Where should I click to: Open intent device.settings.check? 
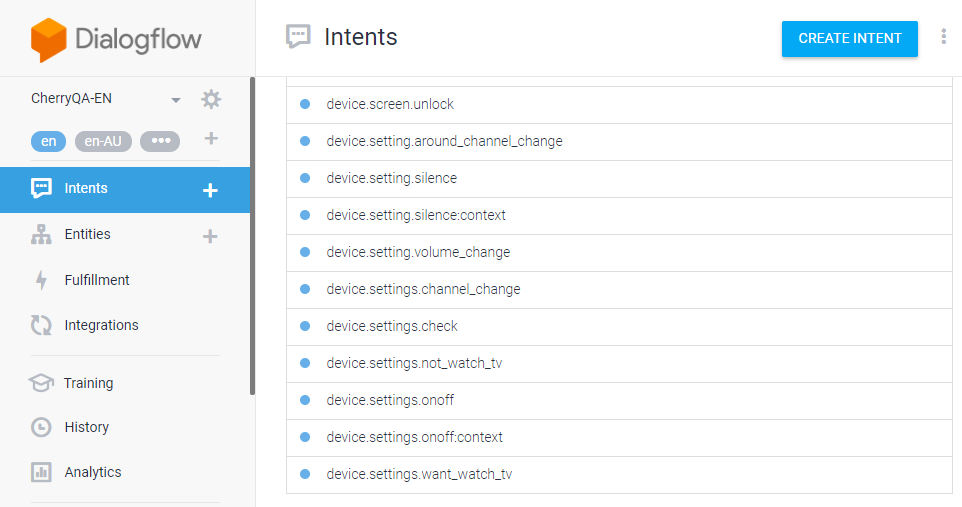pos(619,327)
